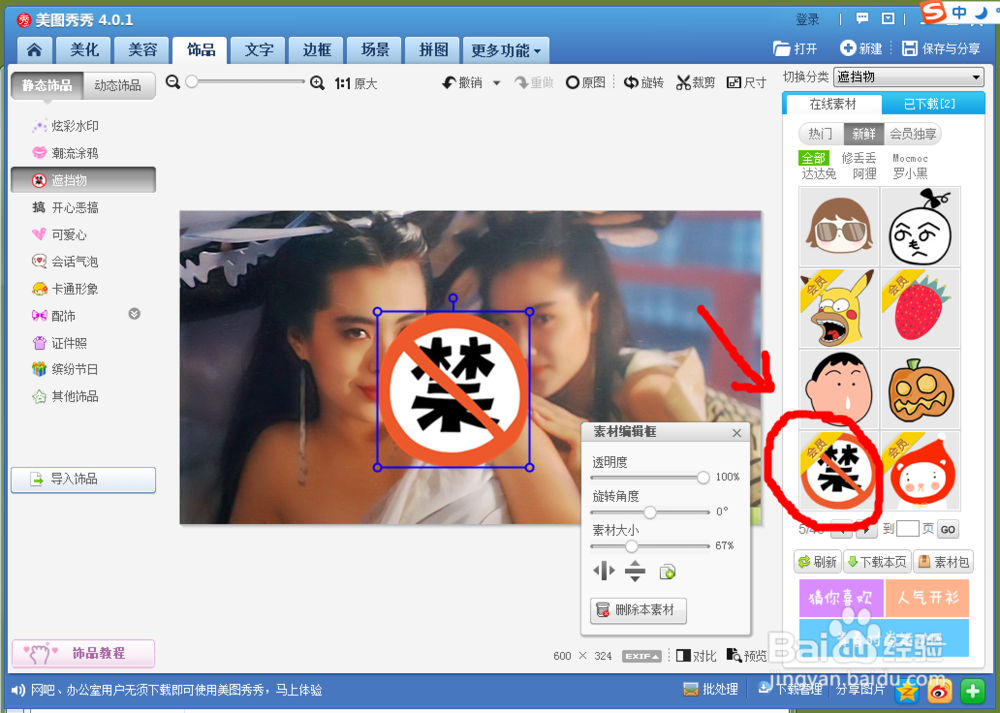This screenshot has height=713, width=1000.
Task: Show the 原图 original image
Action: point(585,83)
